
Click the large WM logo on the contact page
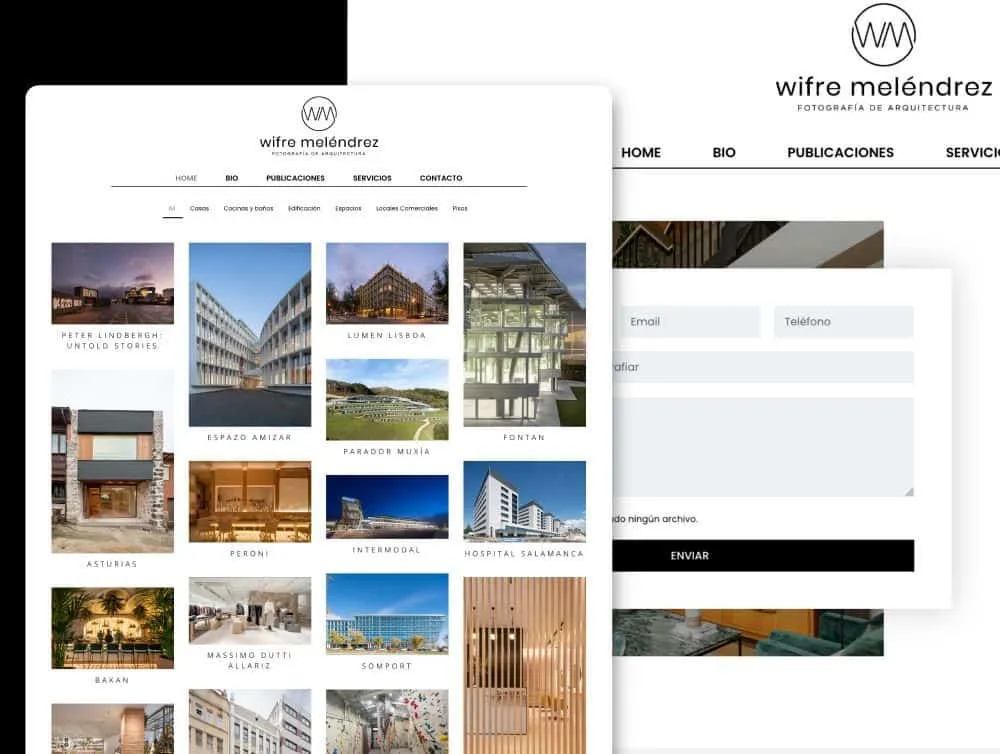pyautogui.click(x=883, y=34)
